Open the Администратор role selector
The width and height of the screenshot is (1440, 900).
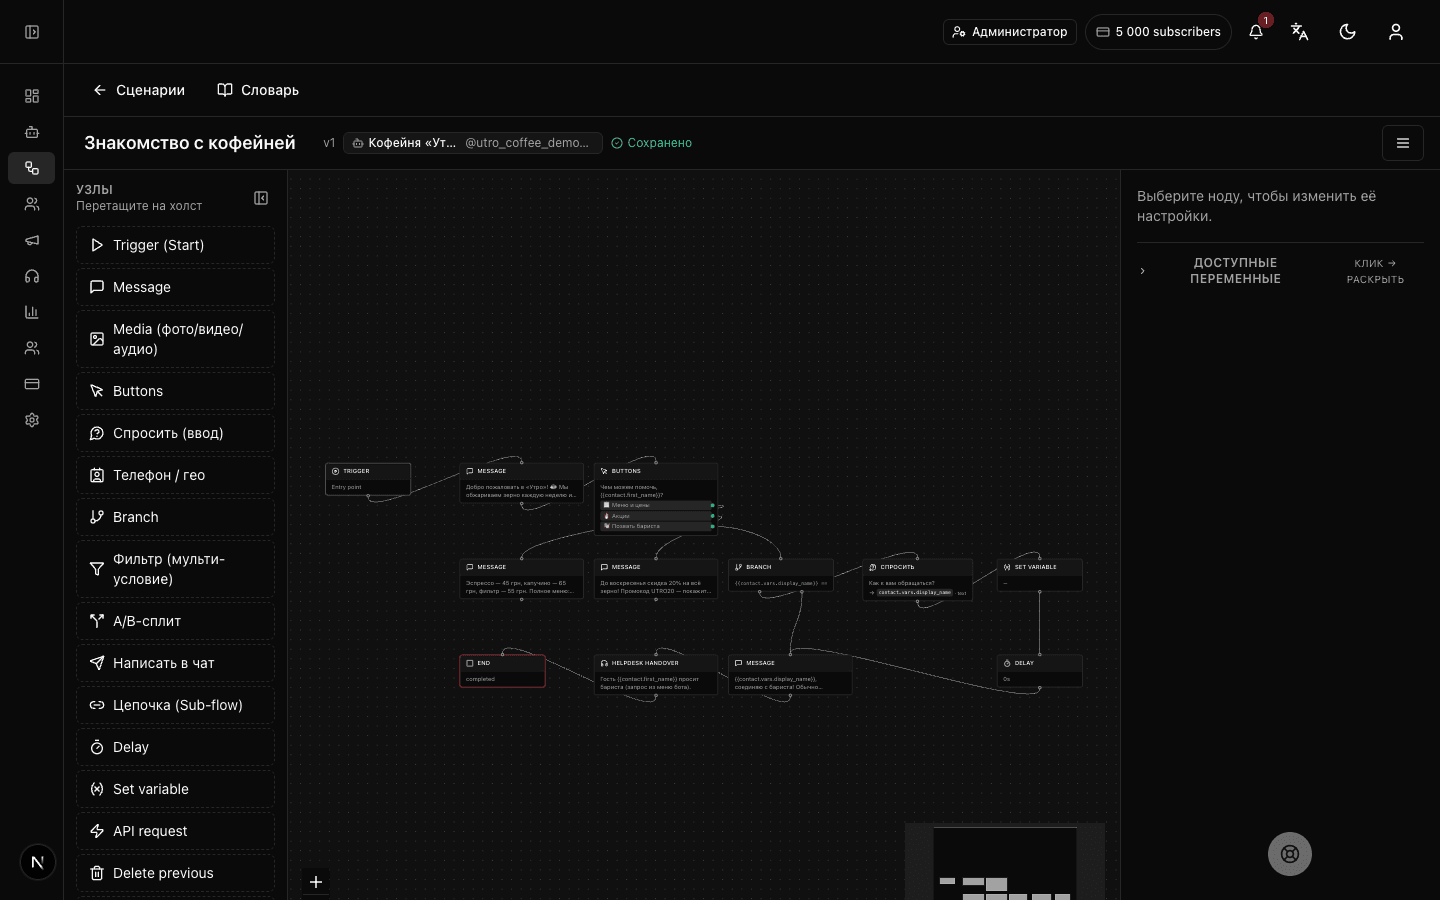[1010, 32]
